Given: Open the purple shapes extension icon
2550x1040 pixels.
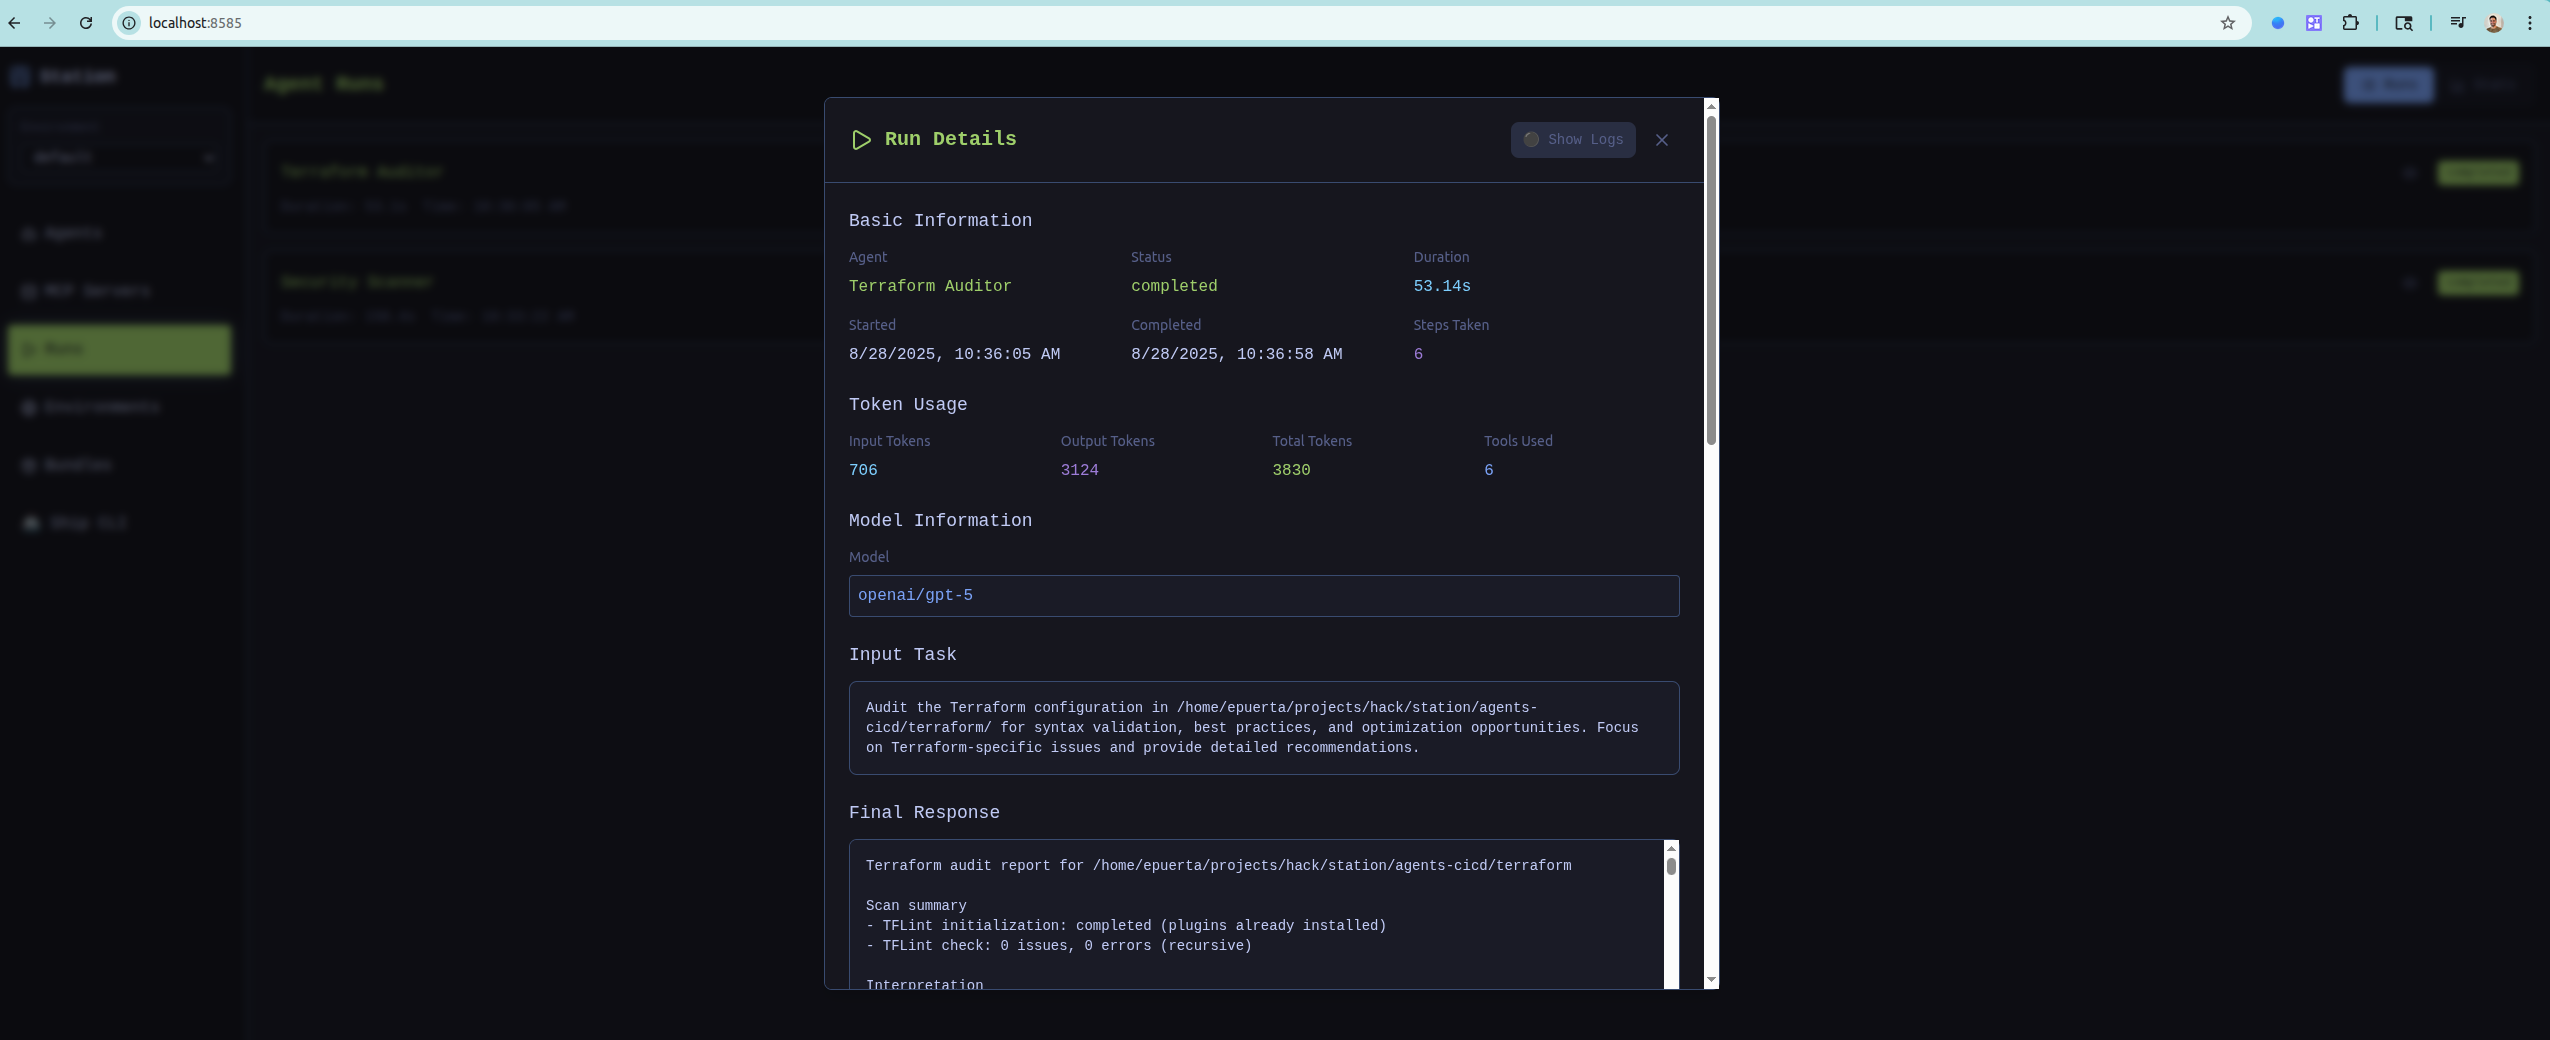Looking at the screenshot, I should 2314,23.
